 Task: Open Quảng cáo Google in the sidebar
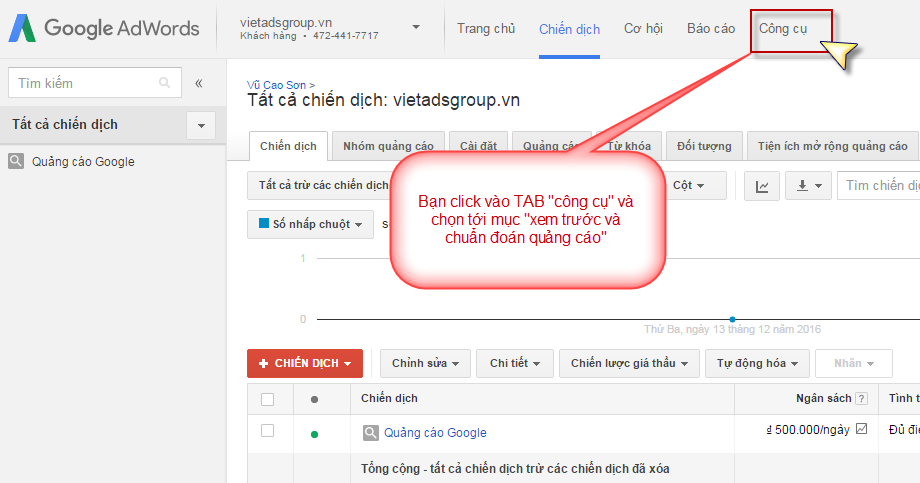[x=83, y=161]
